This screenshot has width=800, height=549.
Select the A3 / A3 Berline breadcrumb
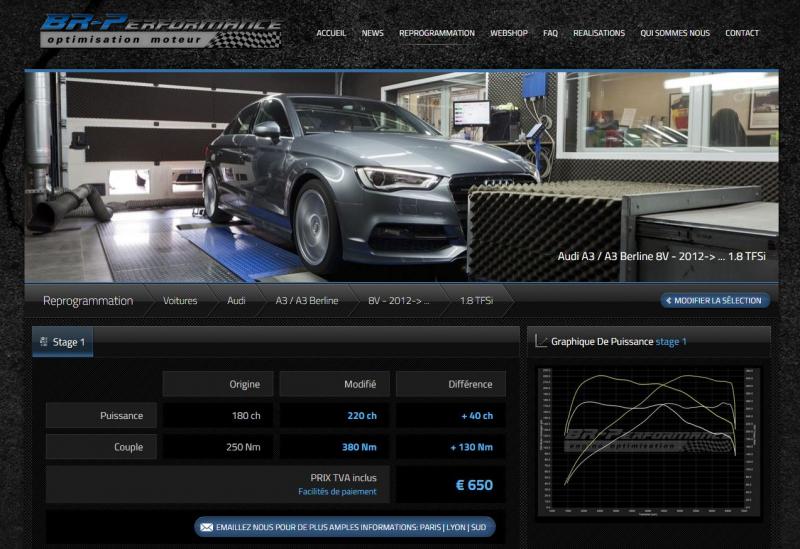tap(307, 301)
